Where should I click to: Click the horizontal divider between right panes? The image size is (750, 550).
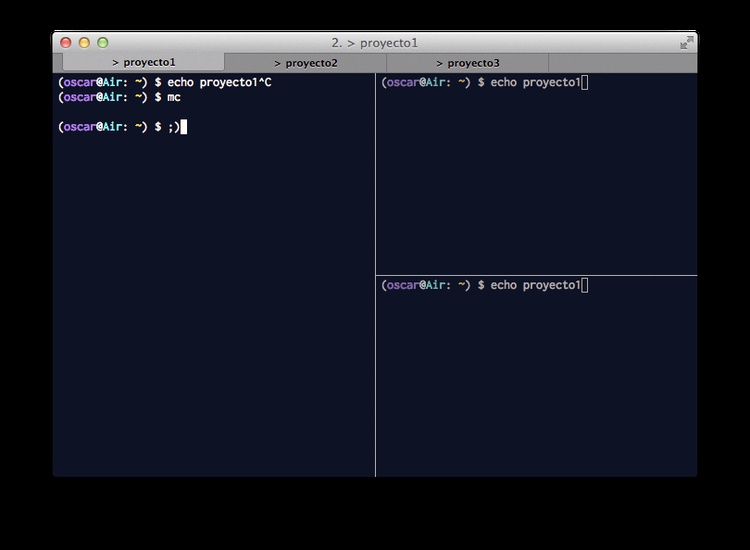(x=536, y=275)
